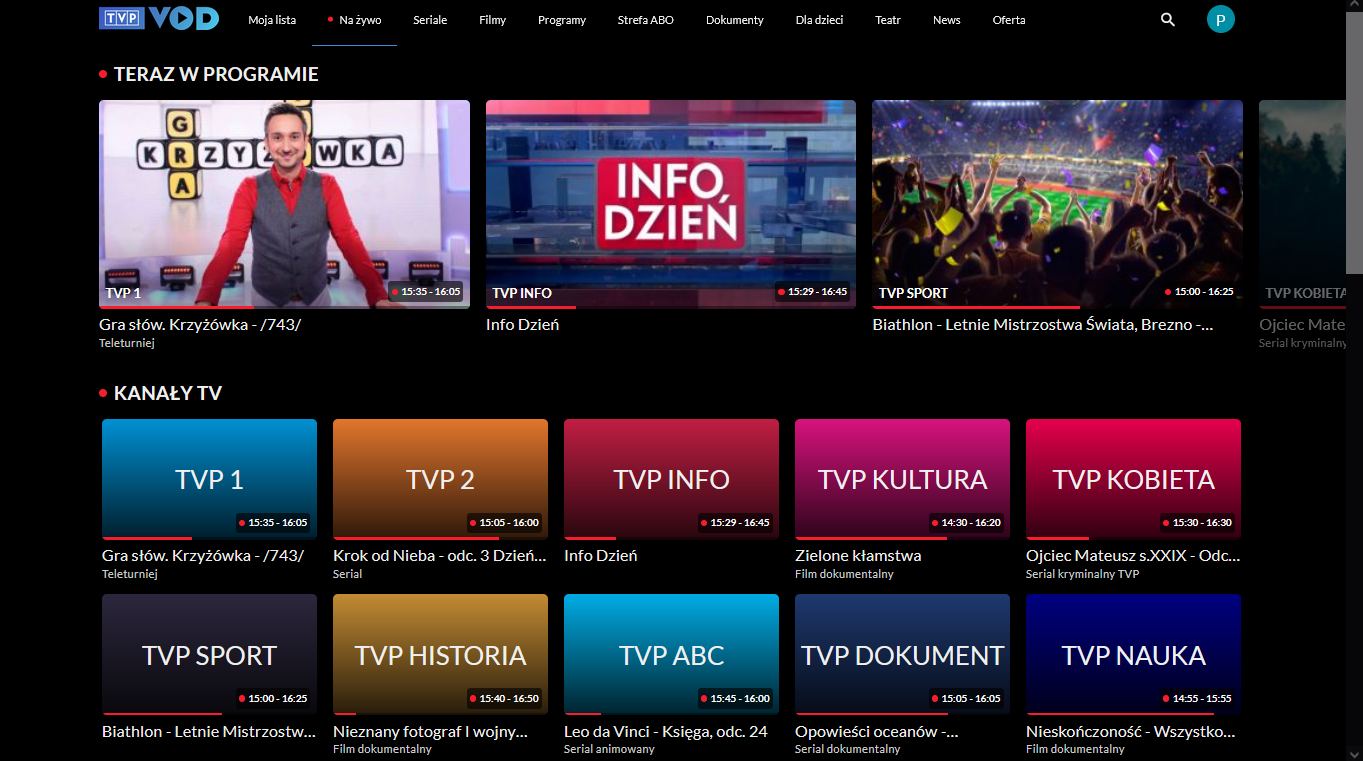This screenshot has height=761, width=1363.
Task: Open the Seriale section
Action: click(x=430, y=19)
